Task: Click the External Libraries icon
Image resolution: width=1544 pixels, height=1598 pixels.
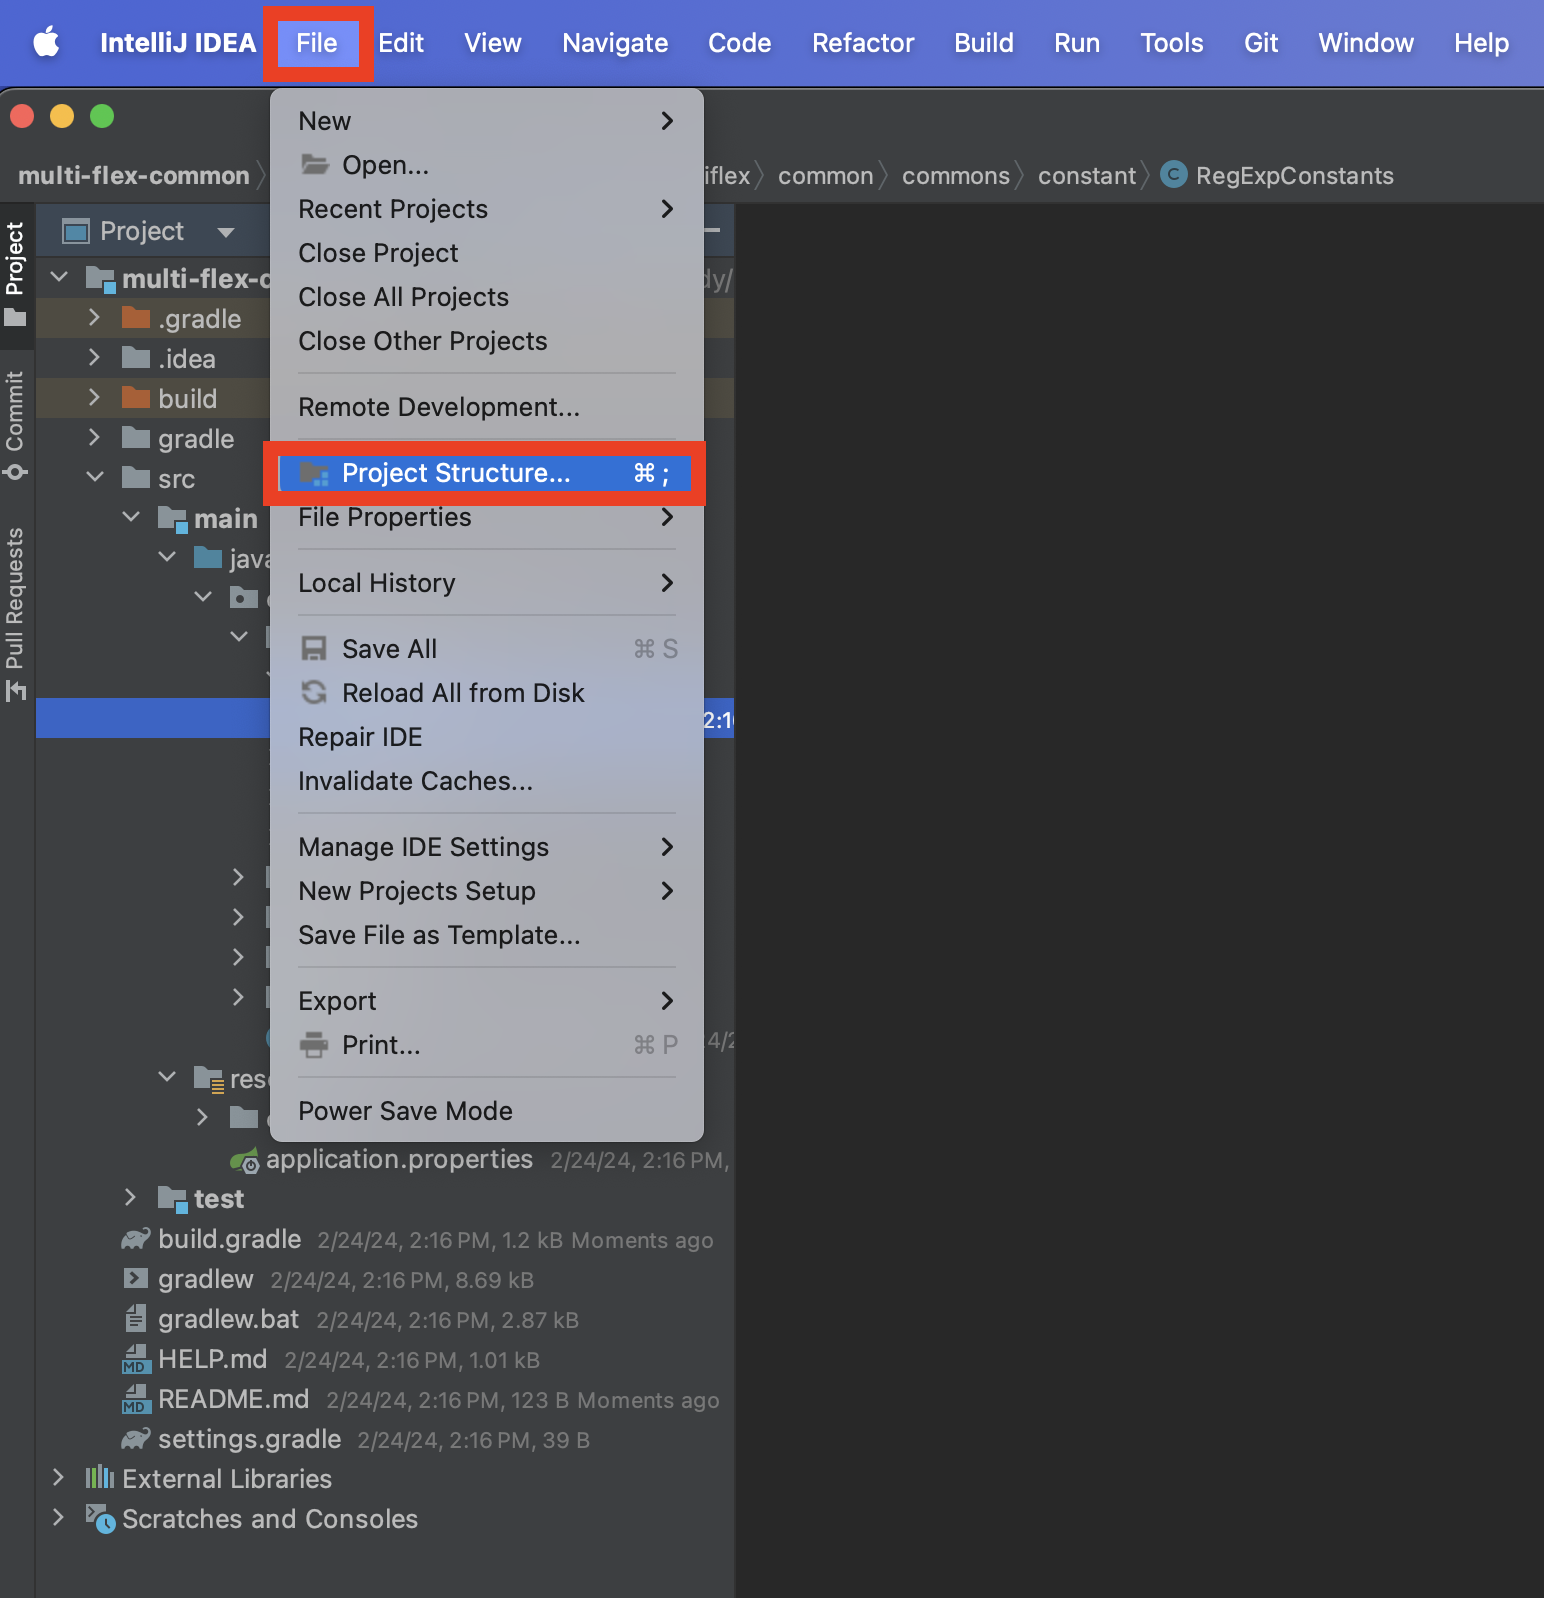Action: tap(100, 1478)
